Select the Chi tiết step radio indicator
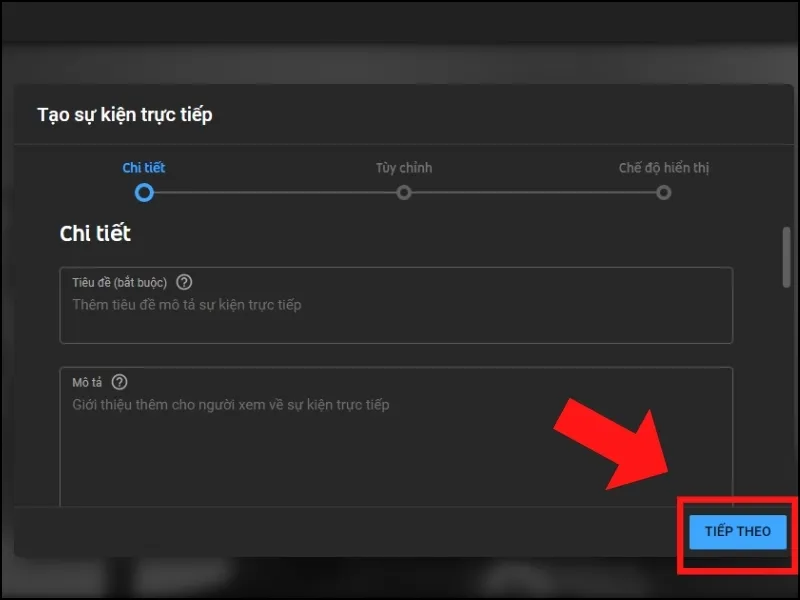This screenshot has height=600, width=800. pos(145,192)
